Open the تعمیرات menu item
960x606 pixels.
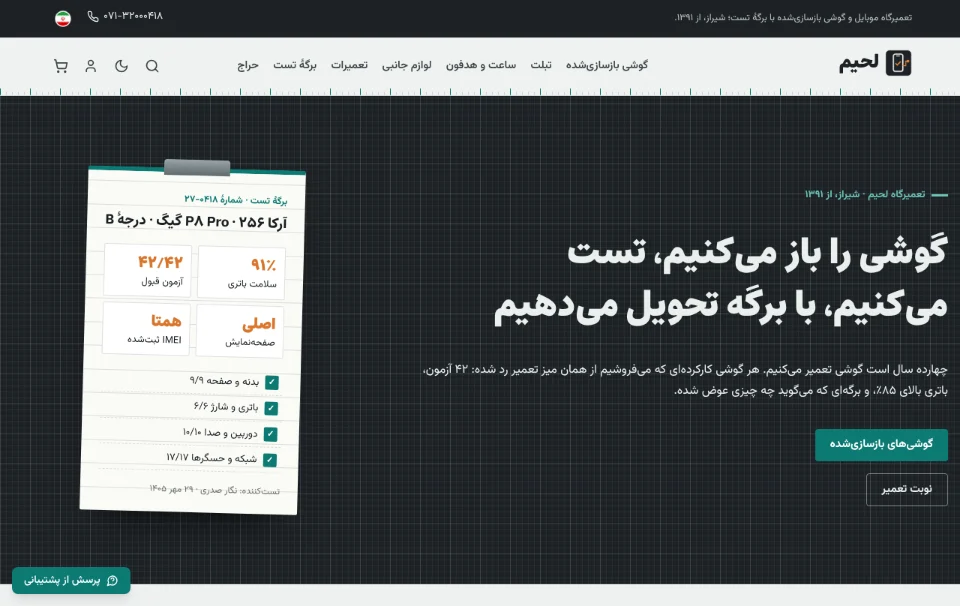(x=349, y=65)
